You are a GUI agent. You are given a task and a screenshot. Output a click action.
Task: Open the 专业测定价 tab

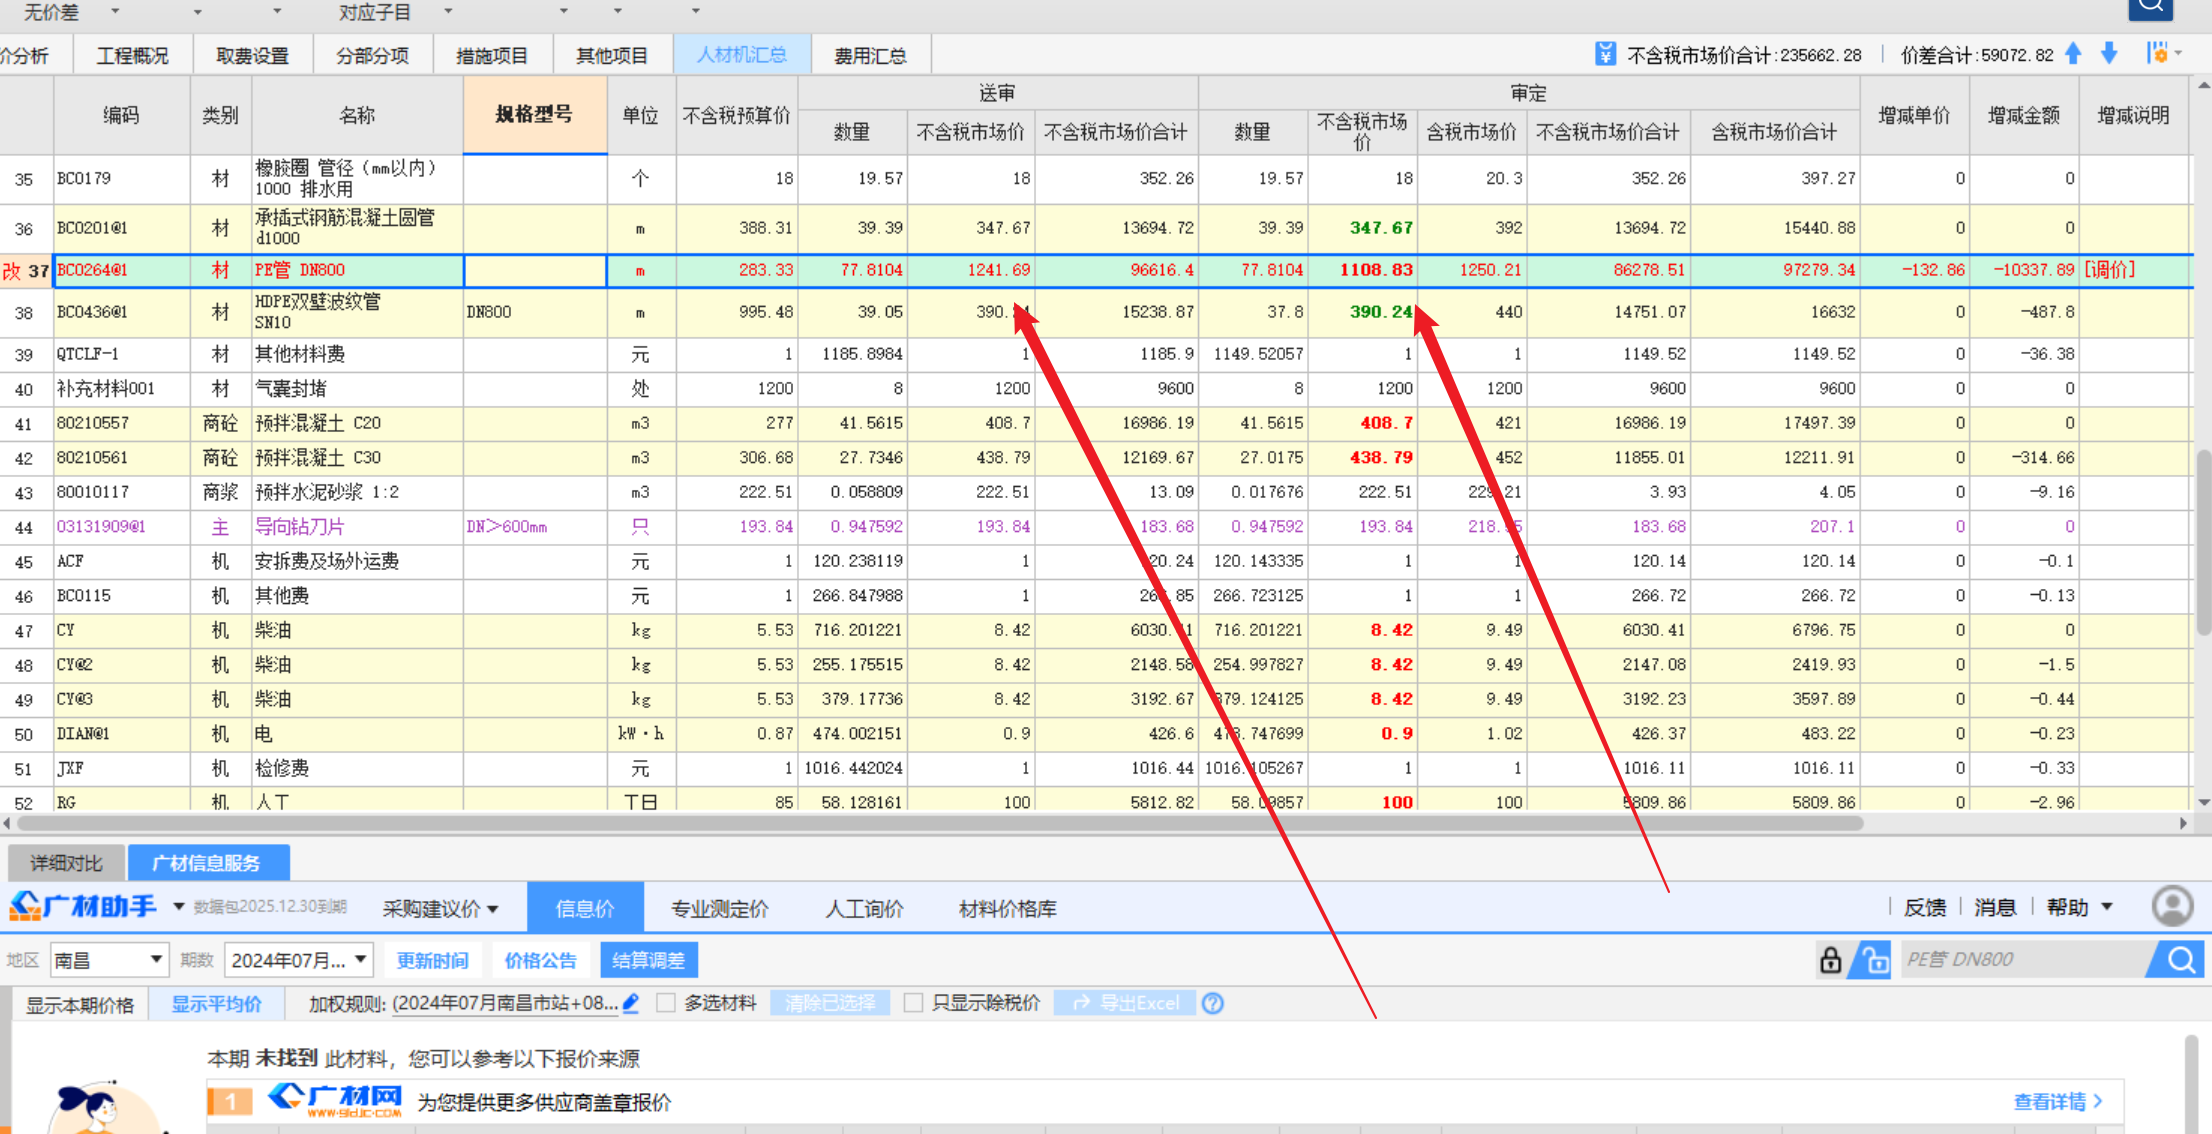click(x=719, y=908)
